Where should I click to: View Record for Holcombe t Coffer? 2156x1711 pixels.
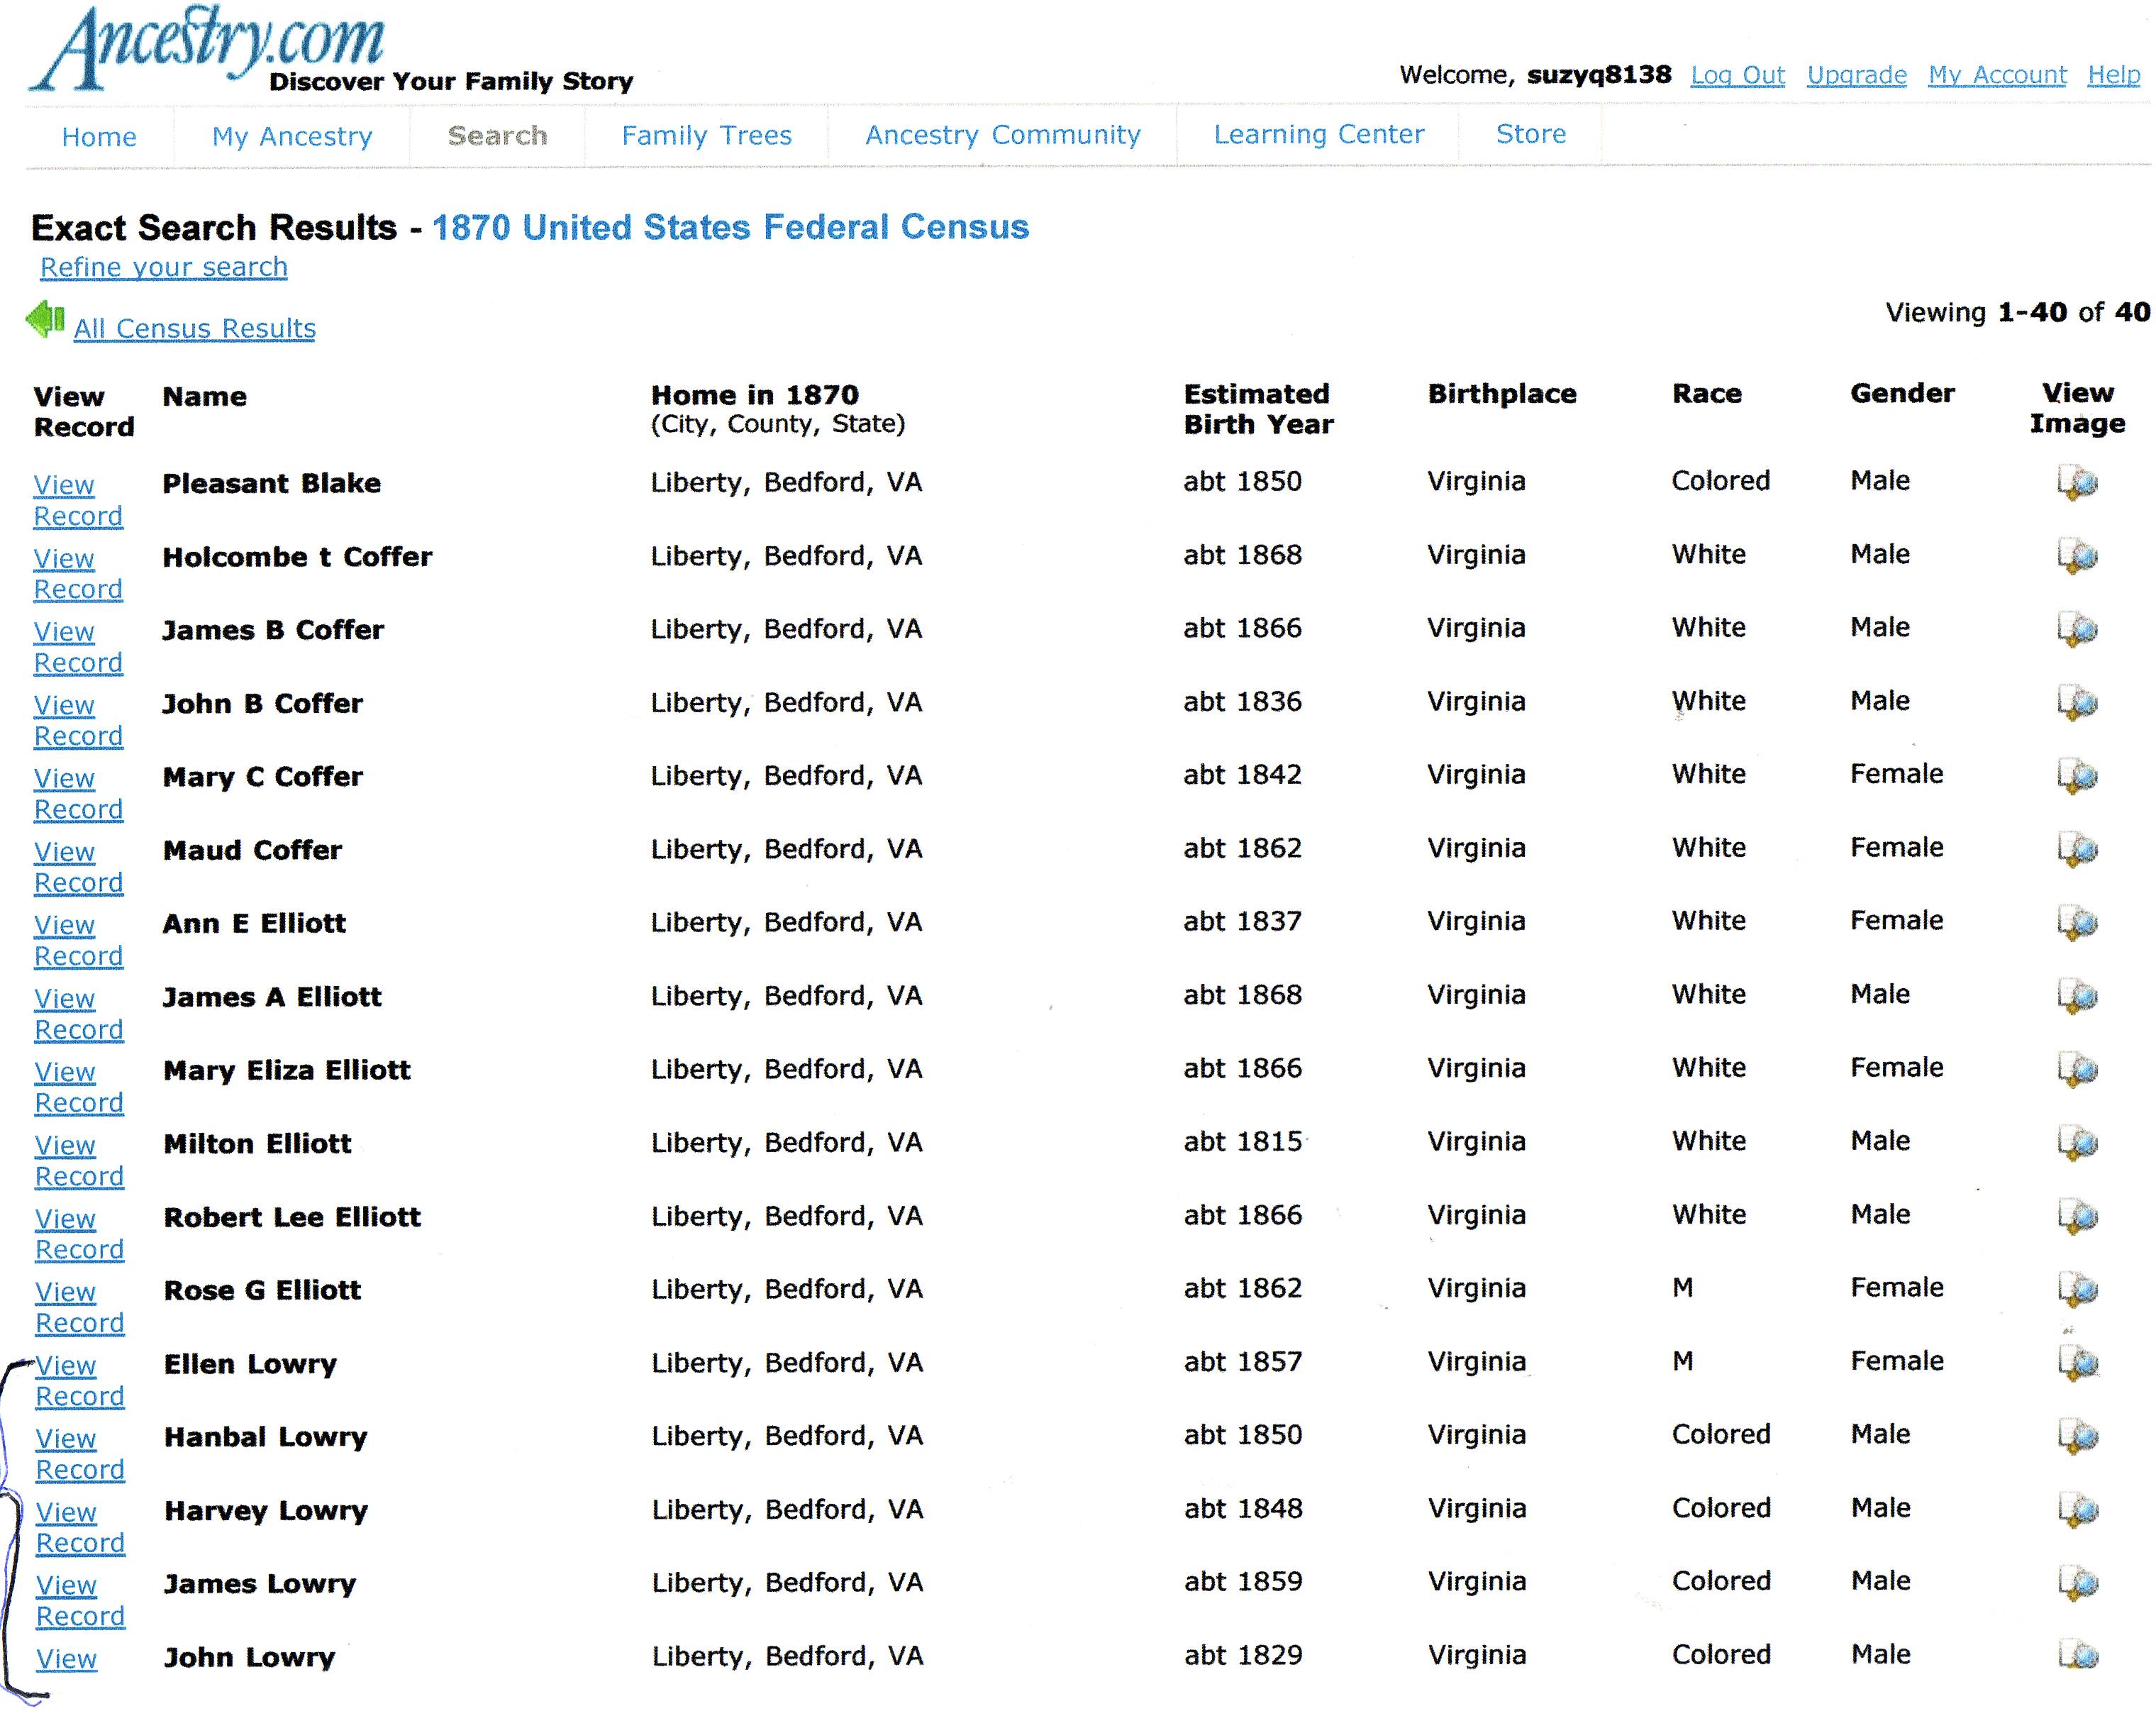78,574
